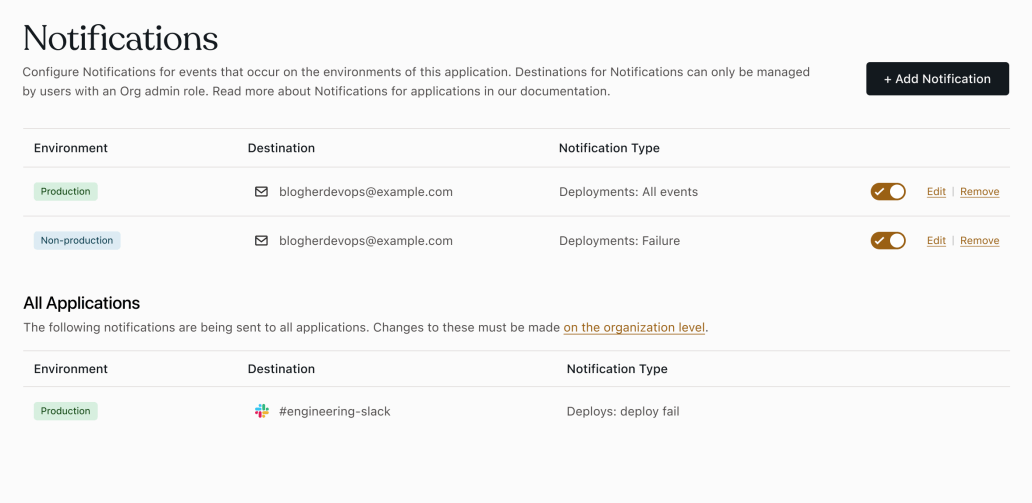Click the Production row email envelope icon
The width and height of the screenshot is (1032, 503).
click(261, 192)
